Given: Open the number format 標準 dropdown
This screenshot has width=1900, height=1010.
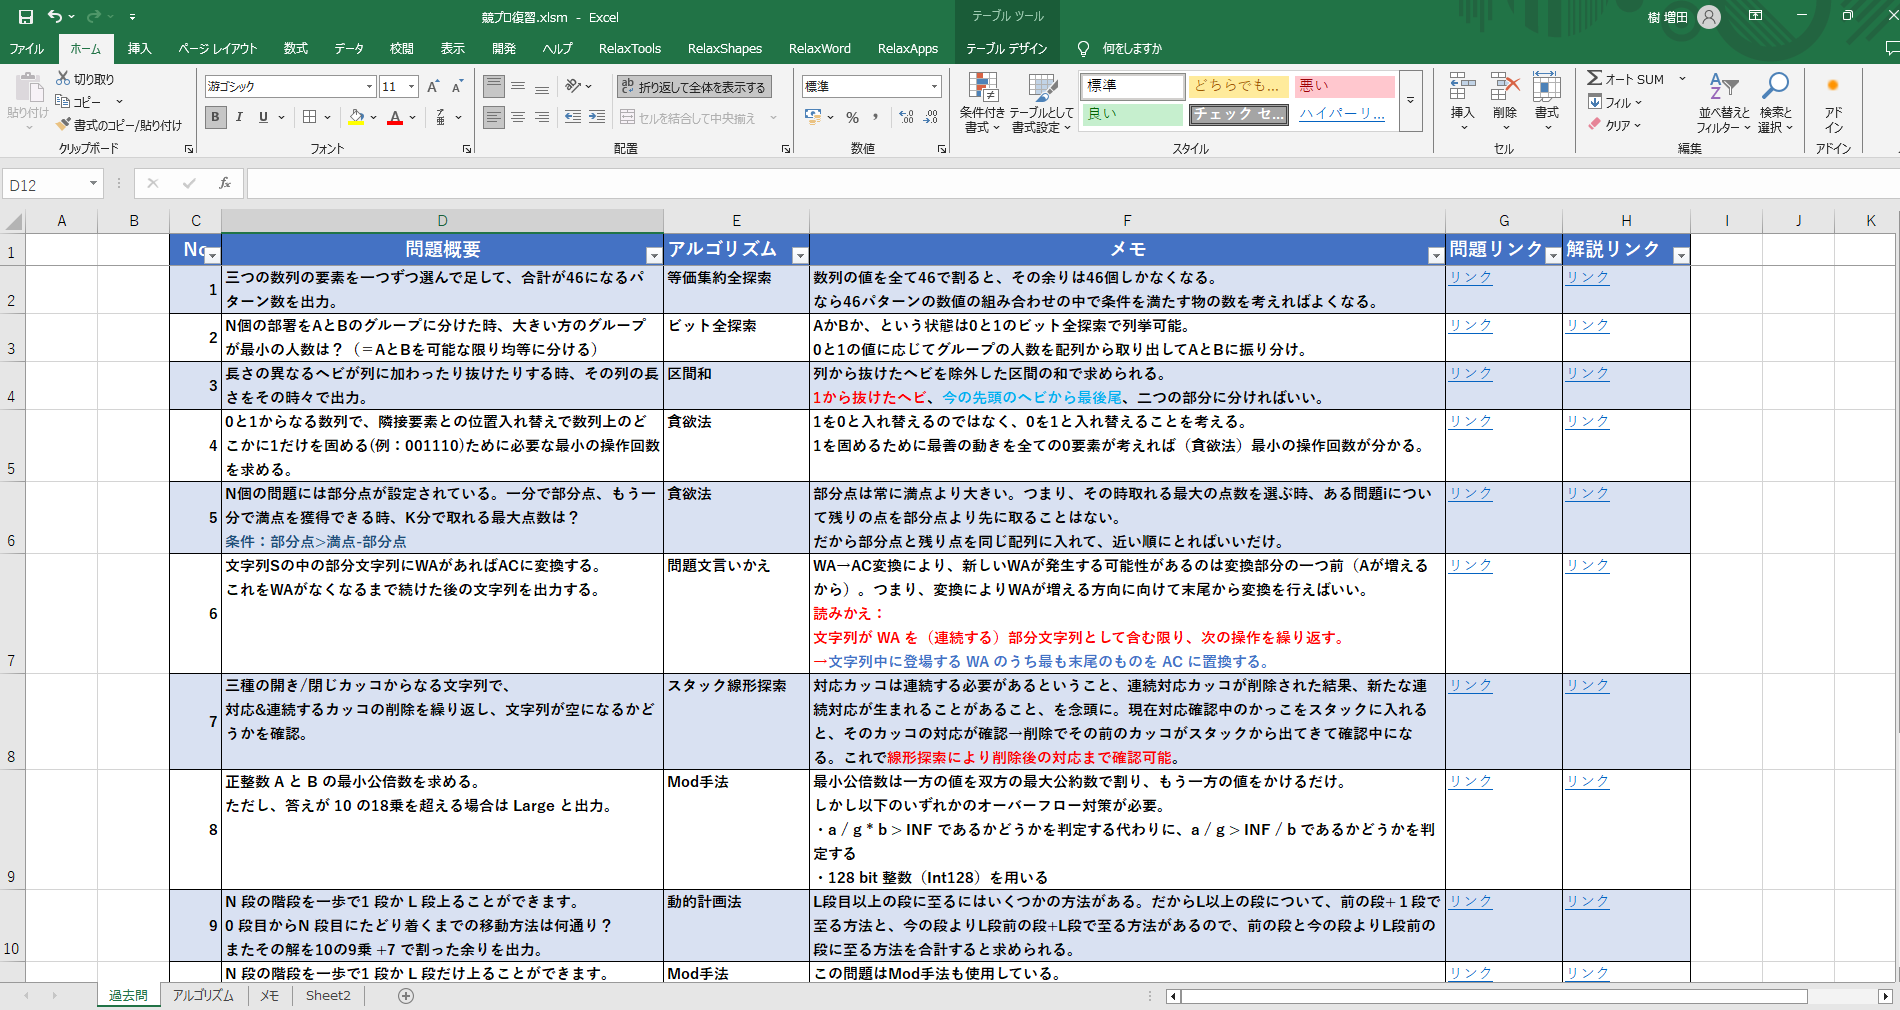Looking at the screenshot, I should [934, 87].
